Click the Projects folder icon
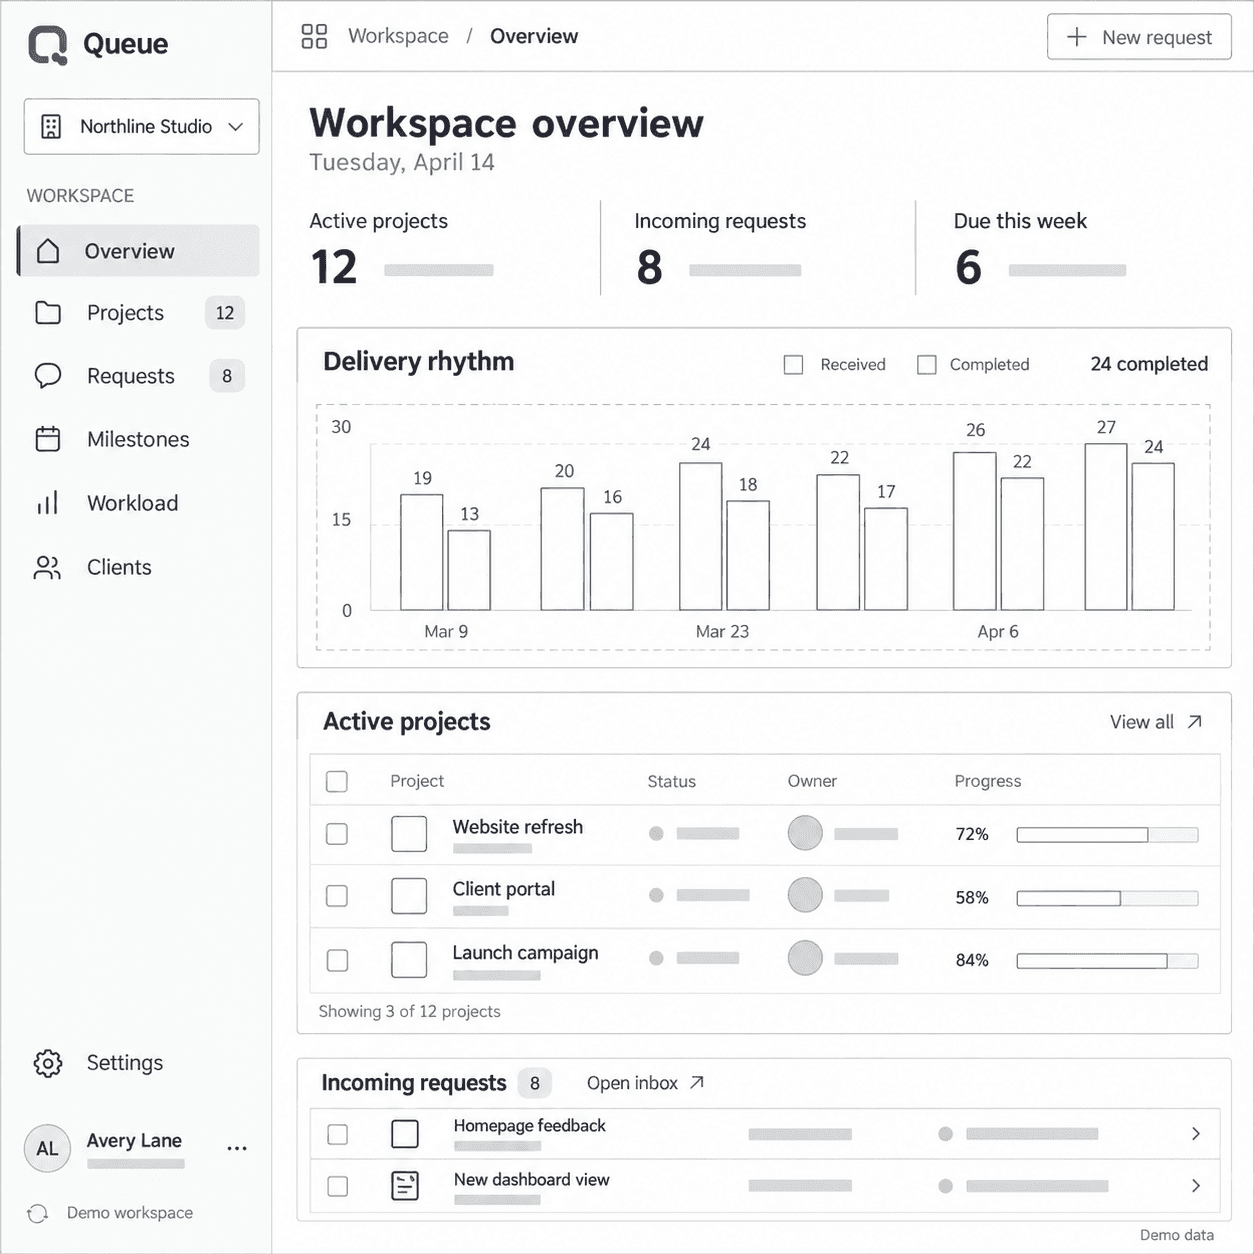1254x1254 pixels. click(48, 313)
